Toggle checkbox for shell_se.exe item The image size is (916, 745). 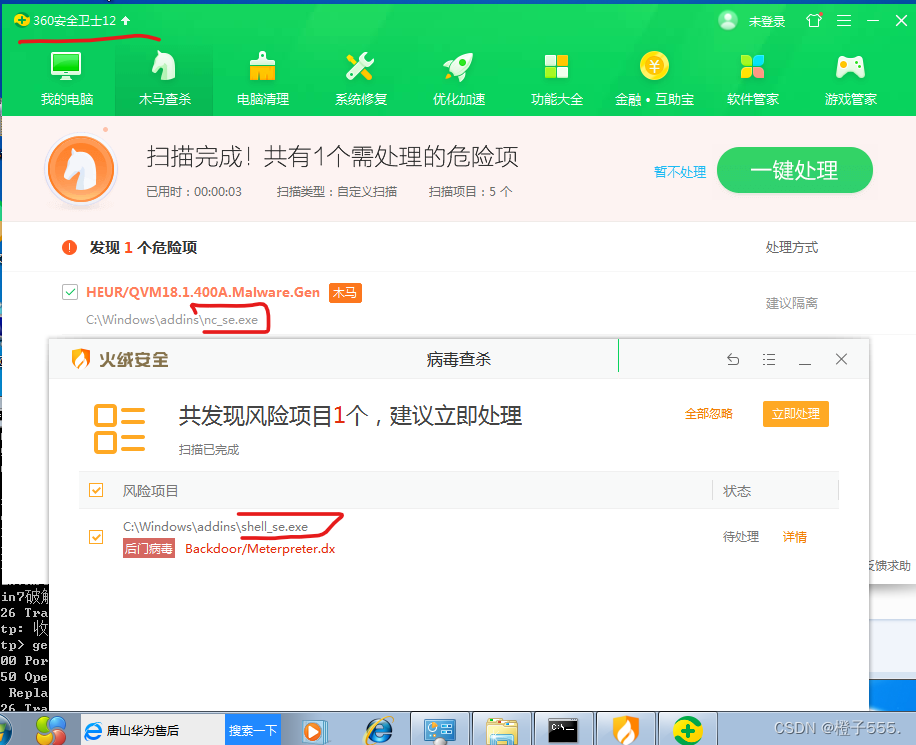[x=96, y=536]
